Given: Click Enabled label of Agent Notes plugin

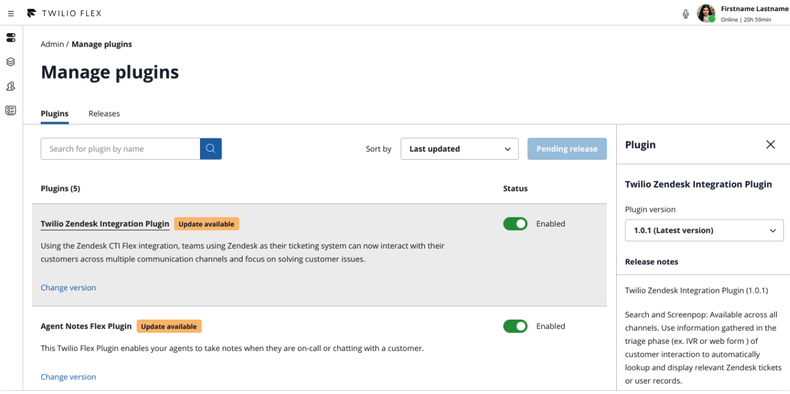Looking at the screenshot, I should pos(551,326).
